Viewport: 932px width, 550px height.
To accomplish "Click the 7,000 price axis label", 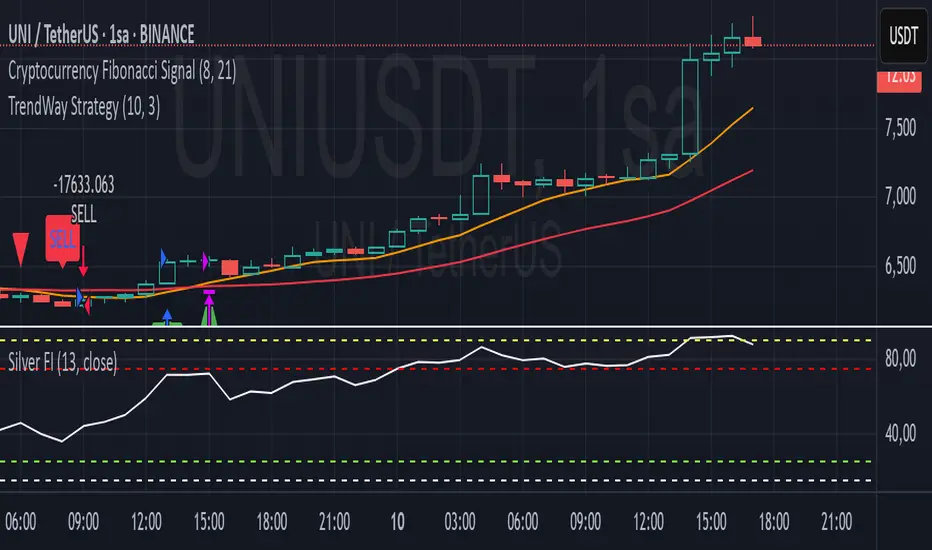I will 900,196.
